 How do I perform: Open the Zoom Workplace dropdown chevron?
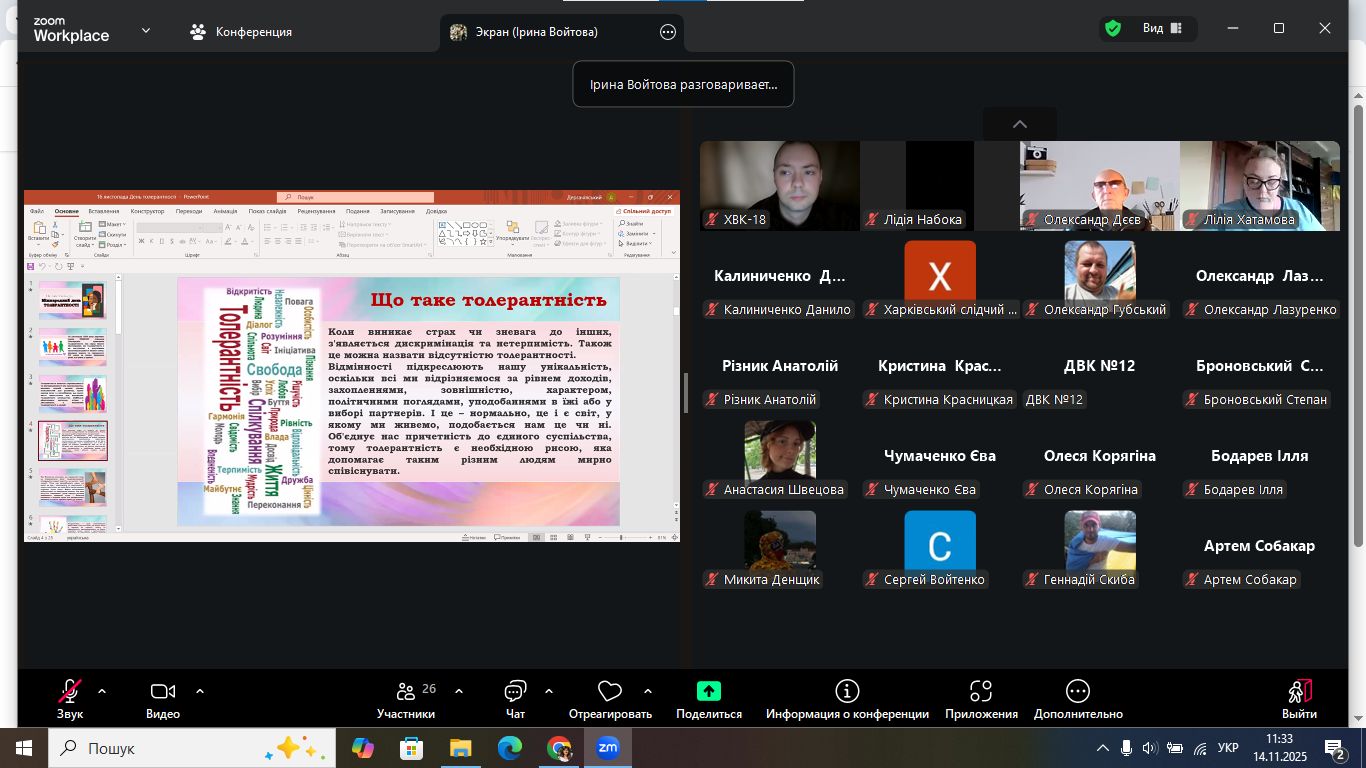[x=146, y=31]
